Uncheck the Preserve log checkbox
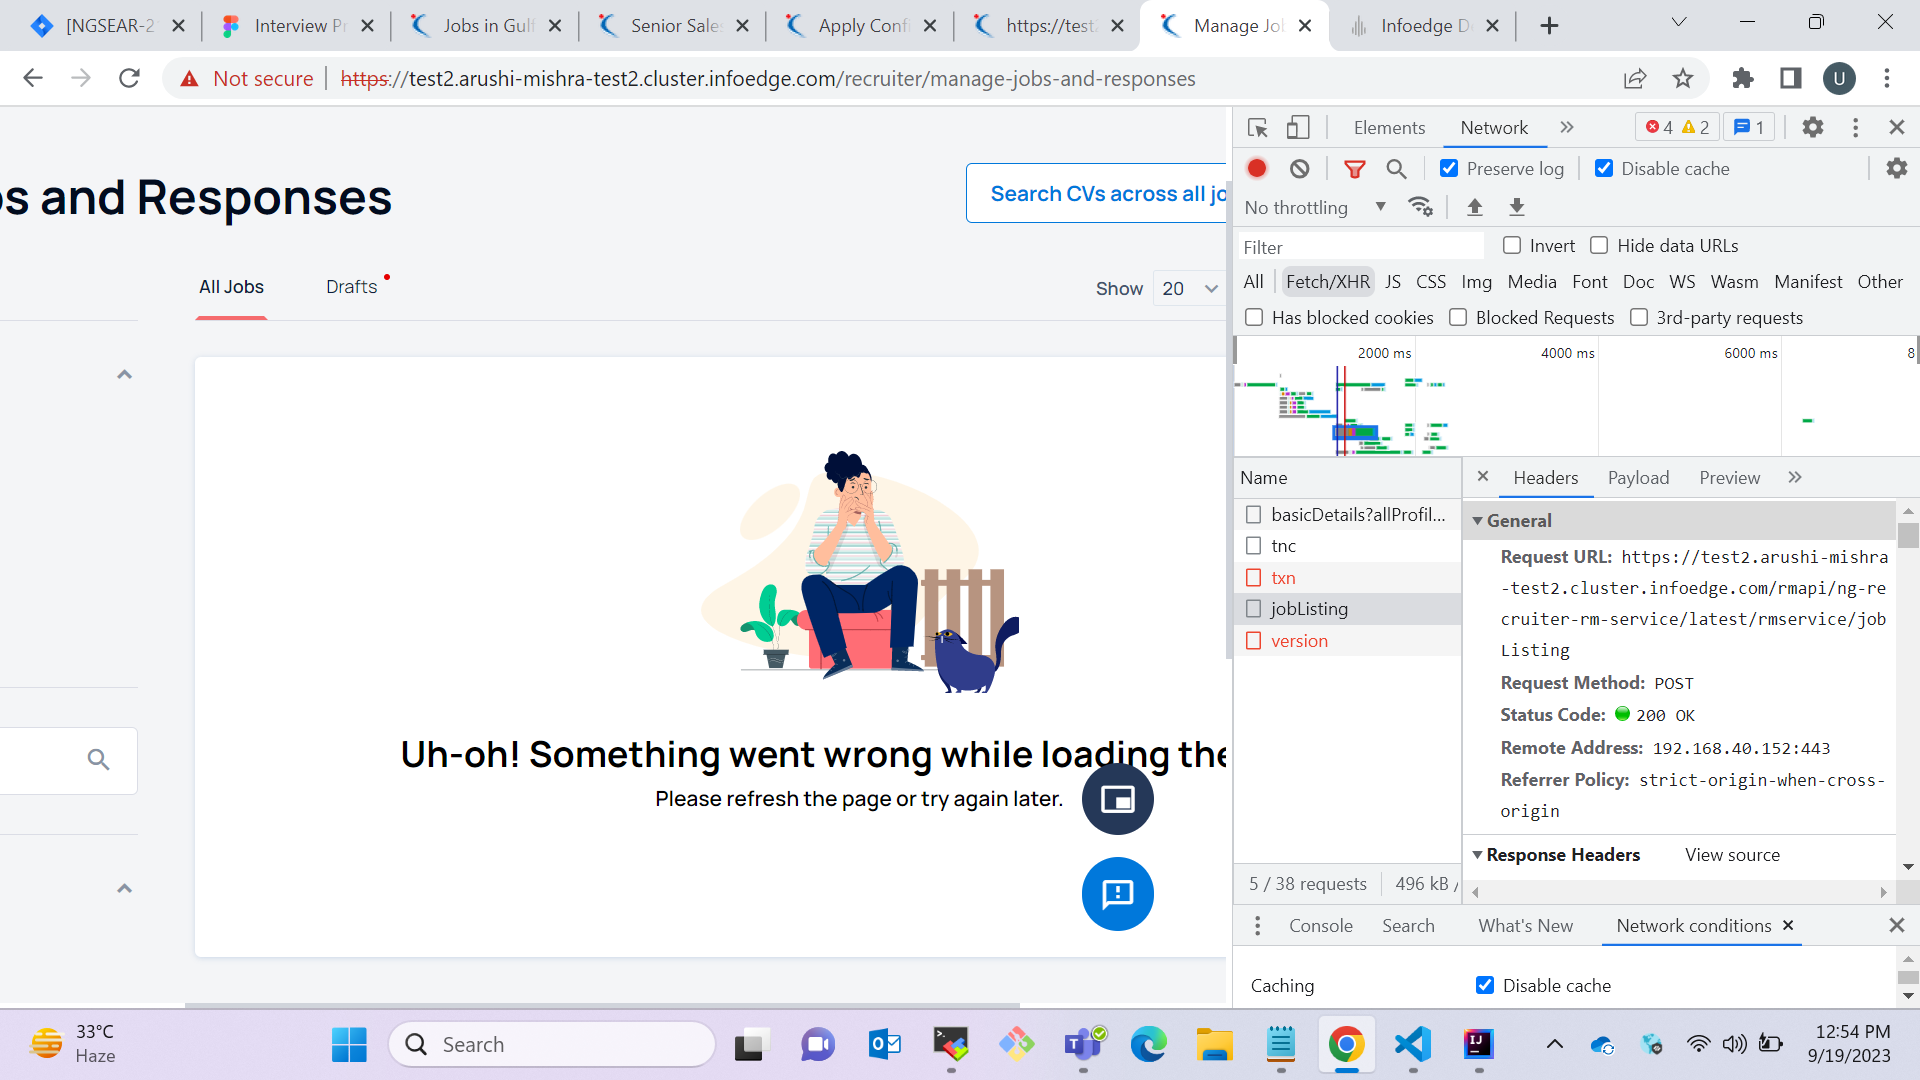 [x=1449, y=169]
